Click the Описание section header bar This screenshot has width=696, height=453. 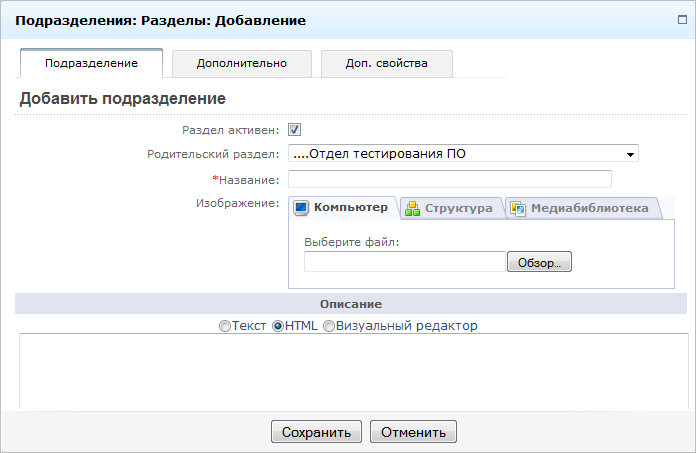(x=350, y=304)
